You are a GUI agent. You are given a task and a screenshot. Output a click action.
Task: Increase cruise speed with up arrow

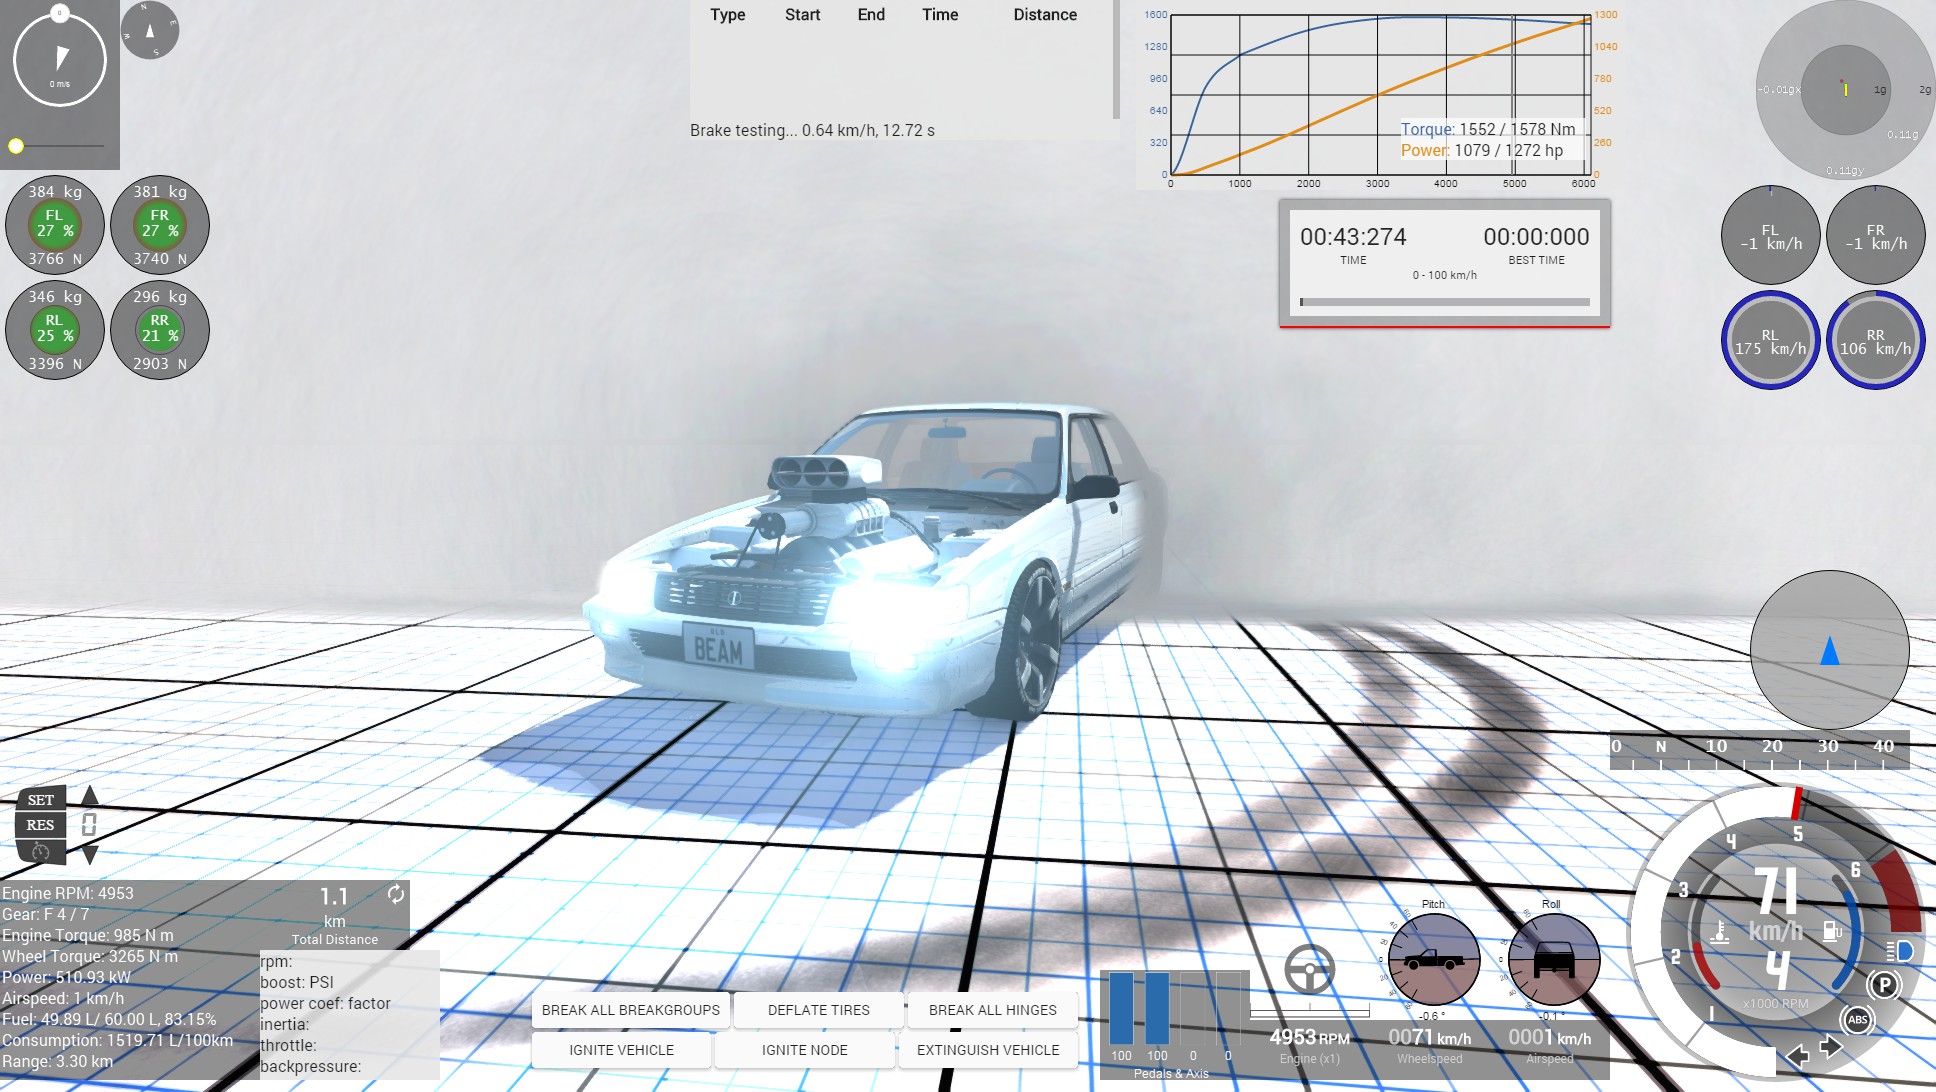tap(90, 796)
